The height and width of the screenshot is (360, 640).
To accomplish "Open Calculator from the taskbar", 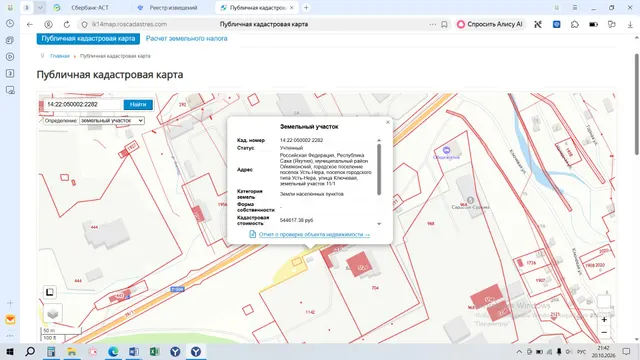I will (x=51, y=352).
